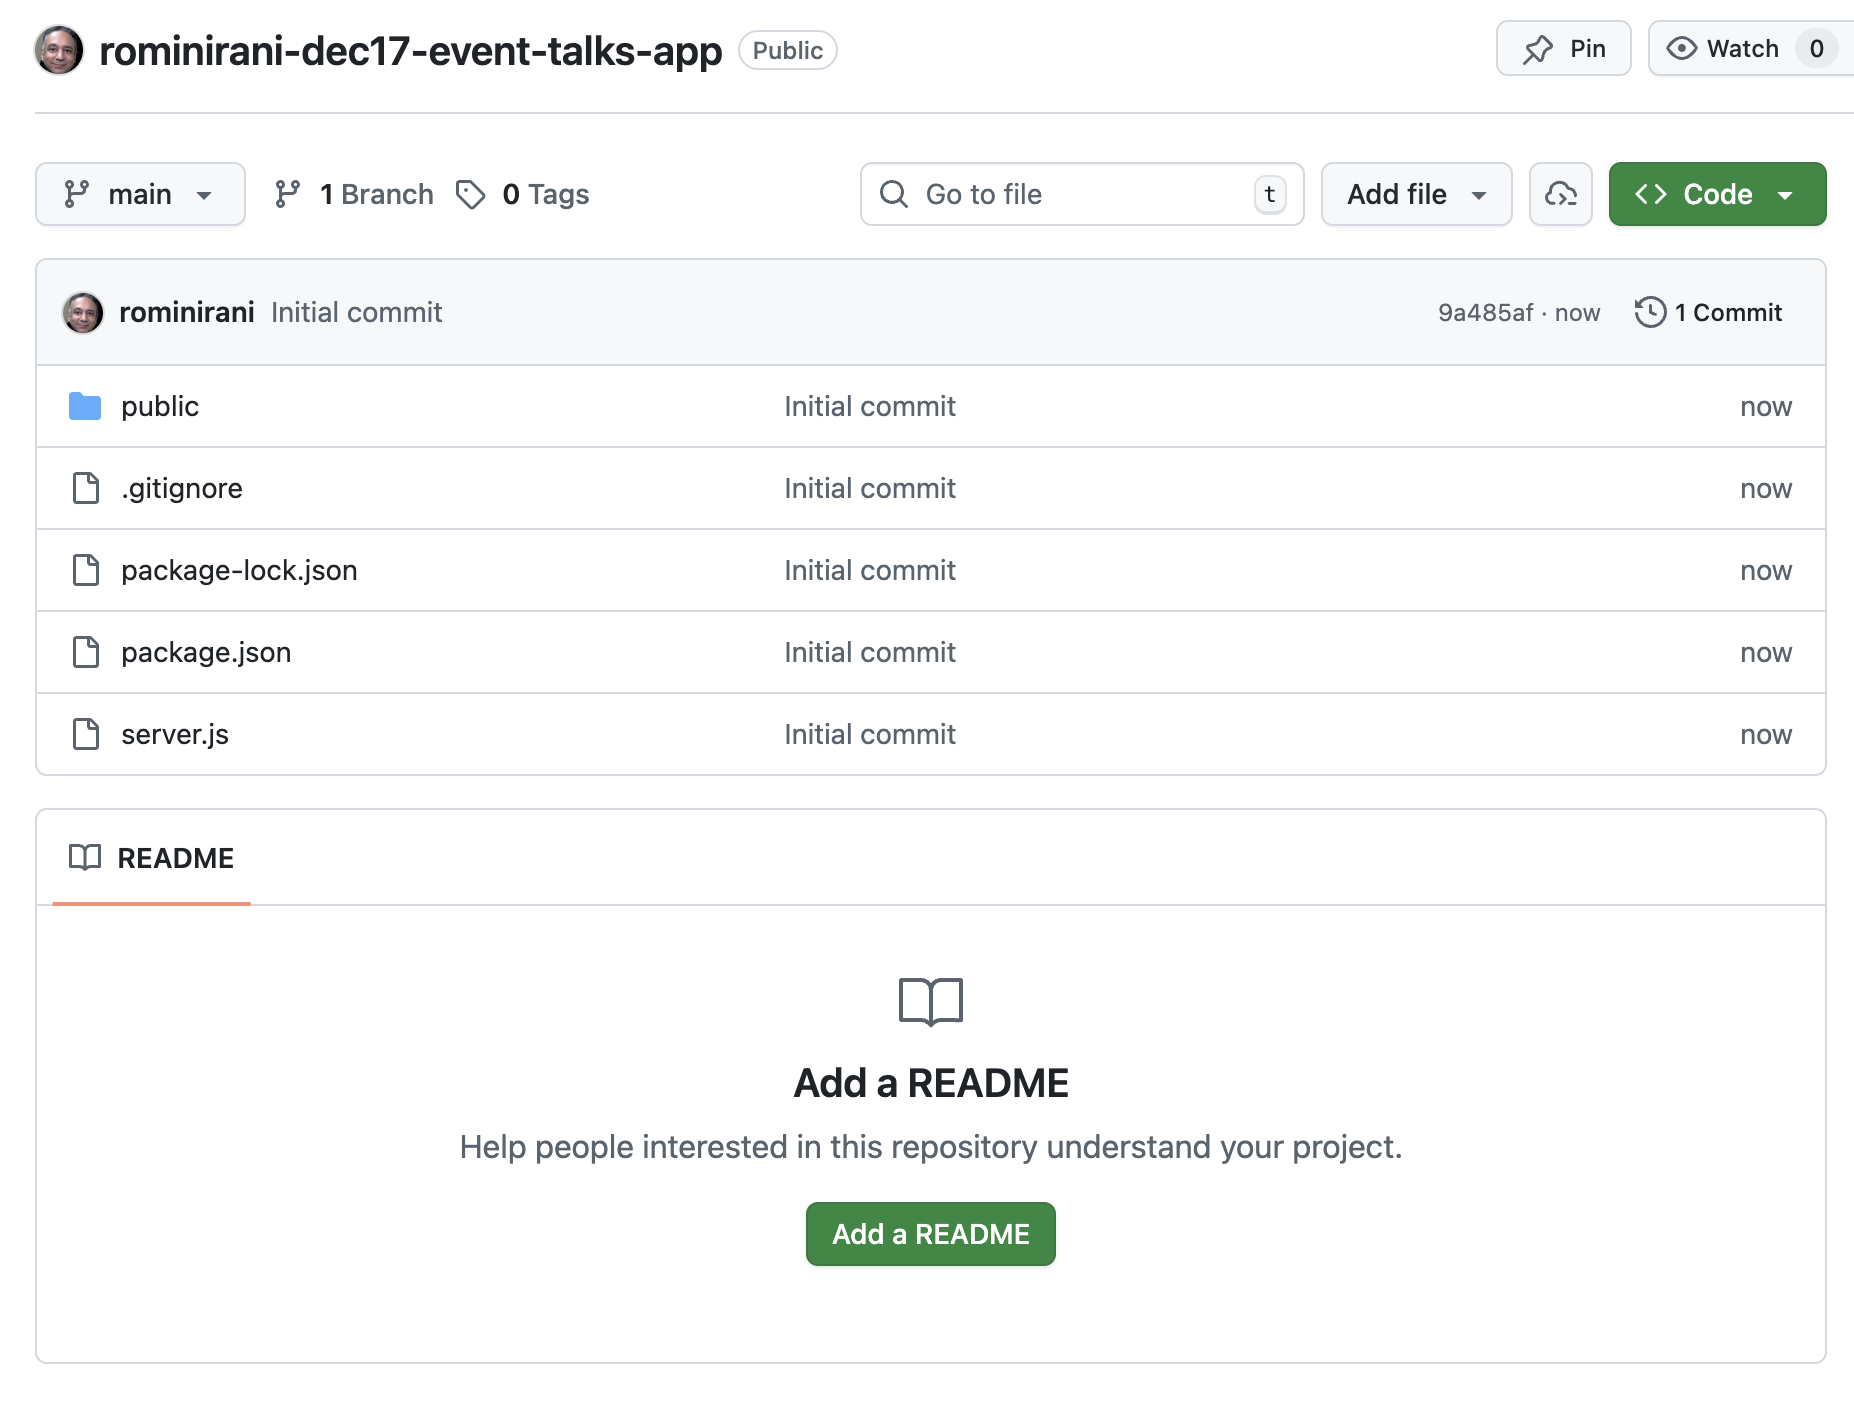This screenshot has width=1854, height=1410.
Task: Click the cloud icon button beside Add file
Action: click(x=1560, y=194)
